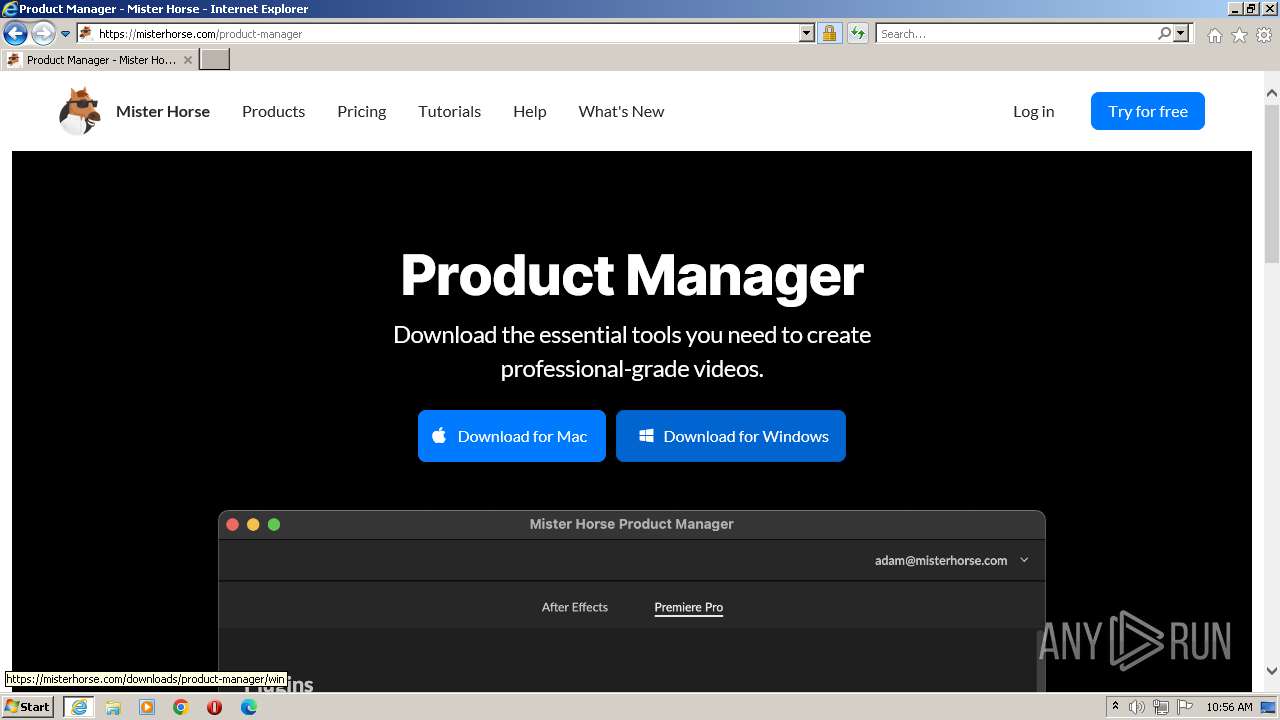This screenshot has height=720, width=1280.
Task: Click Download for Mac button
Action: (511, 436)
